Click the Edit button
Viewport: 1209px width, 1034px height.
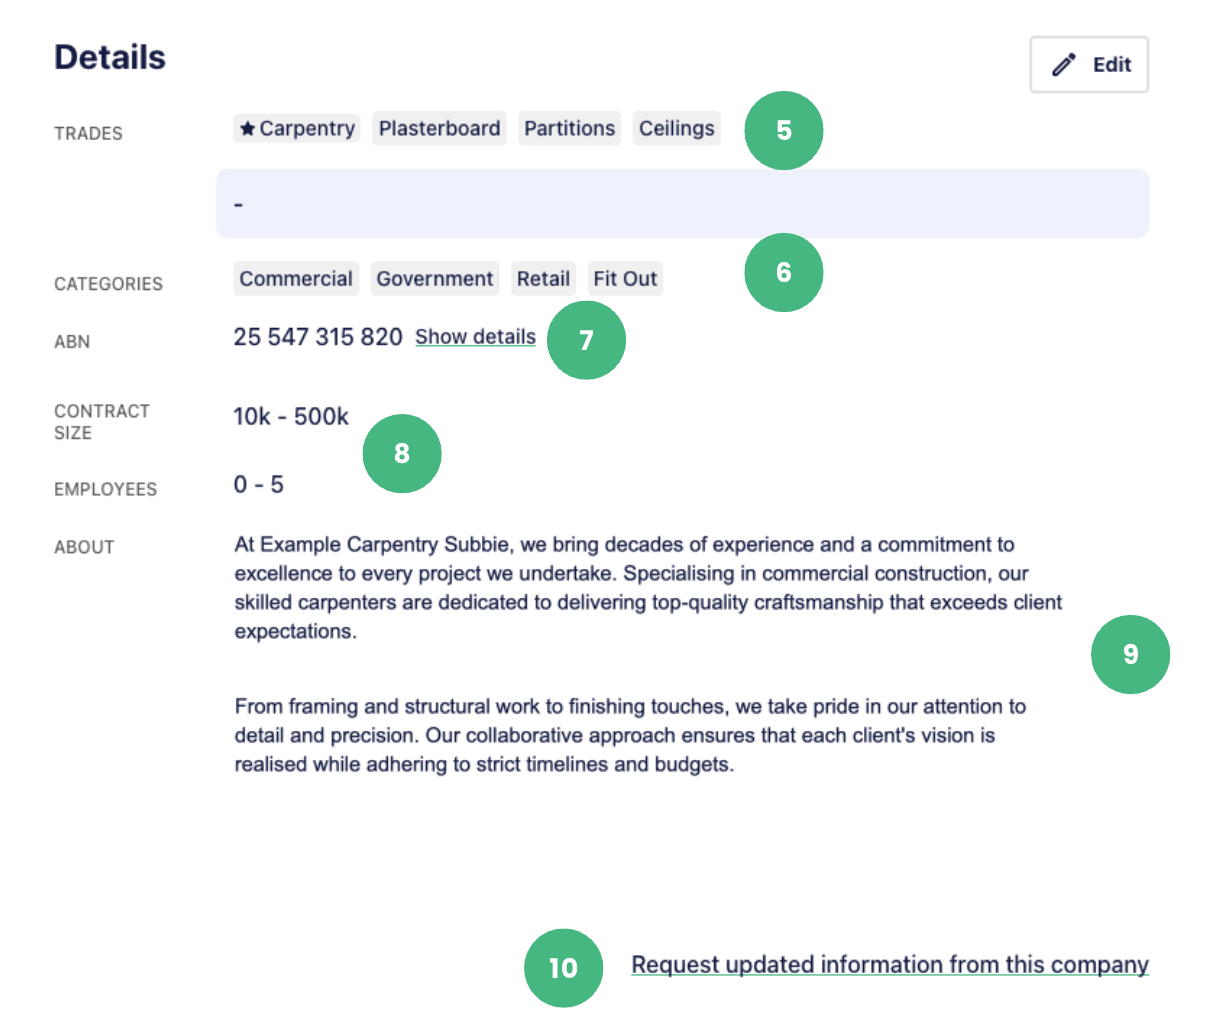pos(1089,65)
